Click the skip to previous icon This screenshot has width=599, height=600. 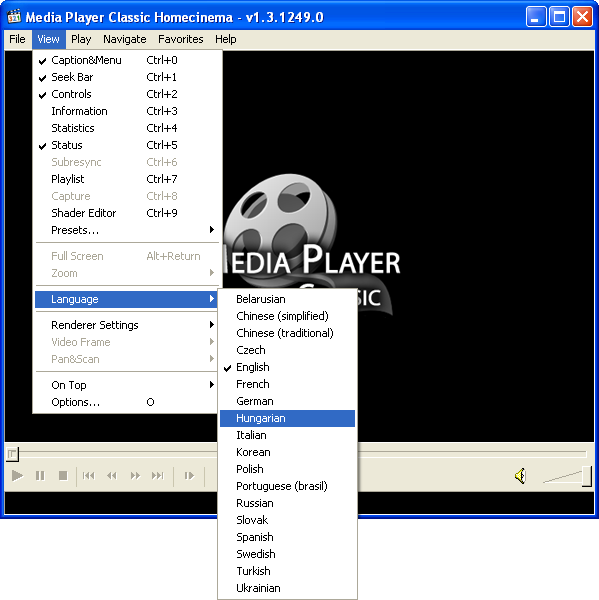click(88, 476)
